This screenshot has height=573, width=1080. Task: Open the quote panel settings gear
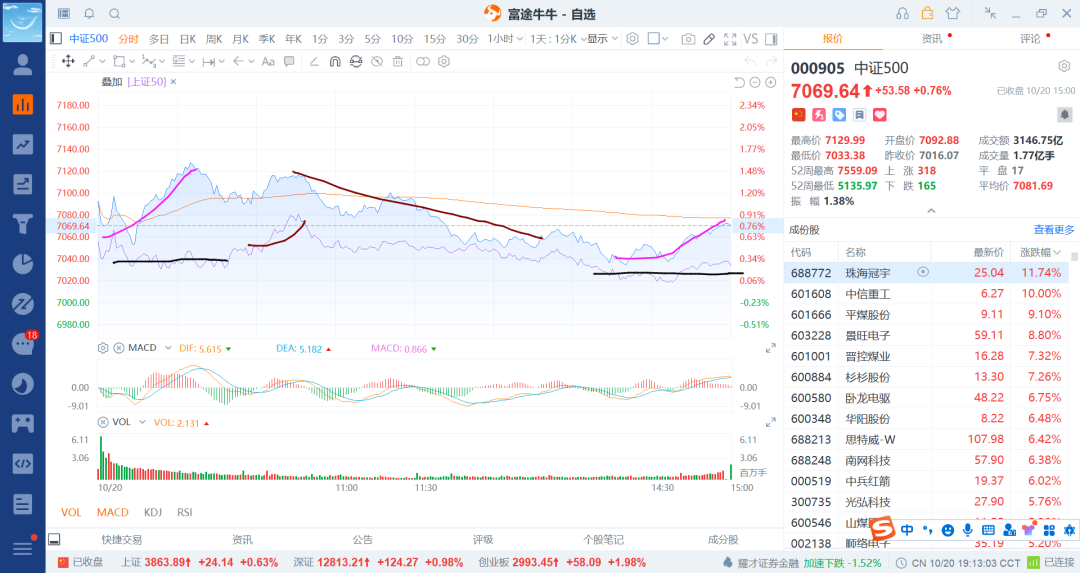(x=1064, y=66)
